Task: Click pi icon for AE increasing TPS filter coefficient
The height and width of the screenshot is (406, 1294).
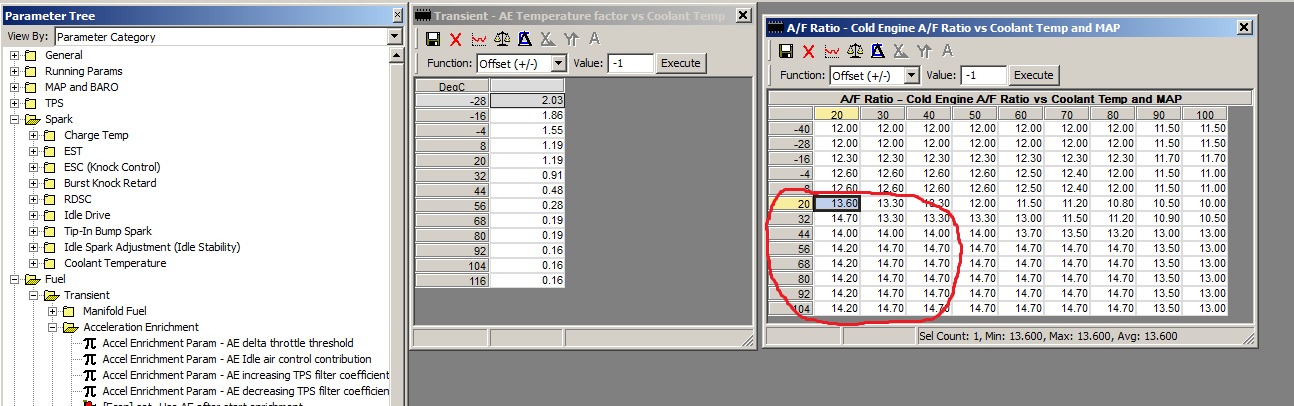Action: (89, 375)
